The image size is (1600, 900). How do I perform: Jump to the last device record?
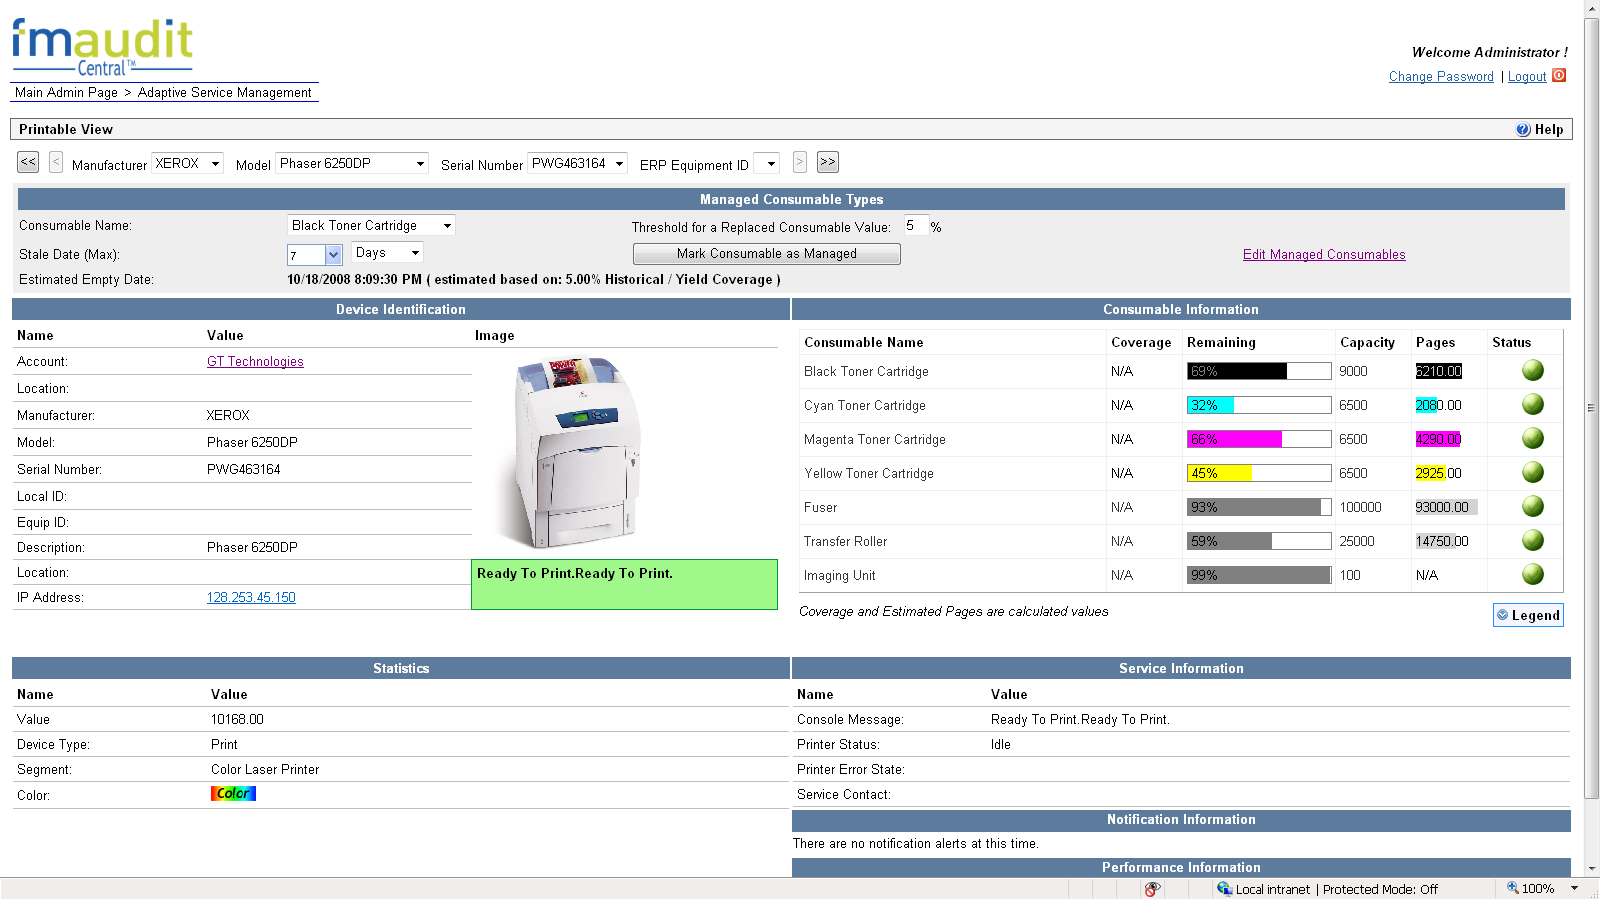[827, 162]
